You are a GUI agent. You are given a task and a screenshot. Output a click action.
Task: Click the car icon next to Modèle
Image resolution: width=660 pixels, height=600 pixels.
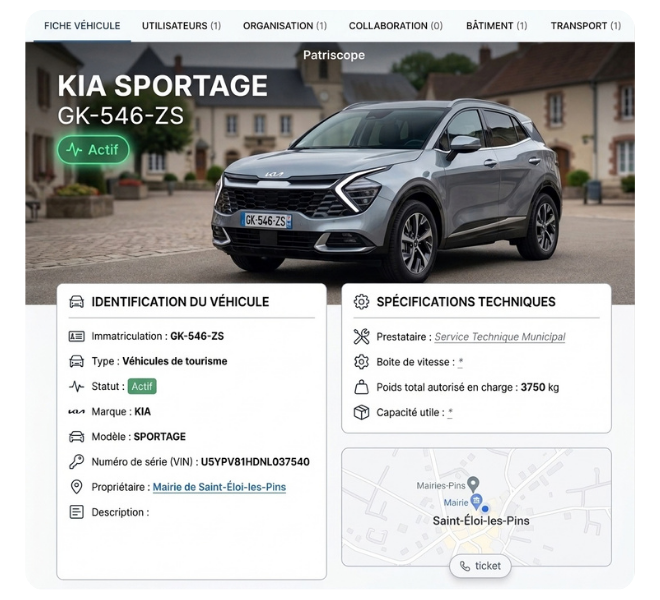coord(76,437)
